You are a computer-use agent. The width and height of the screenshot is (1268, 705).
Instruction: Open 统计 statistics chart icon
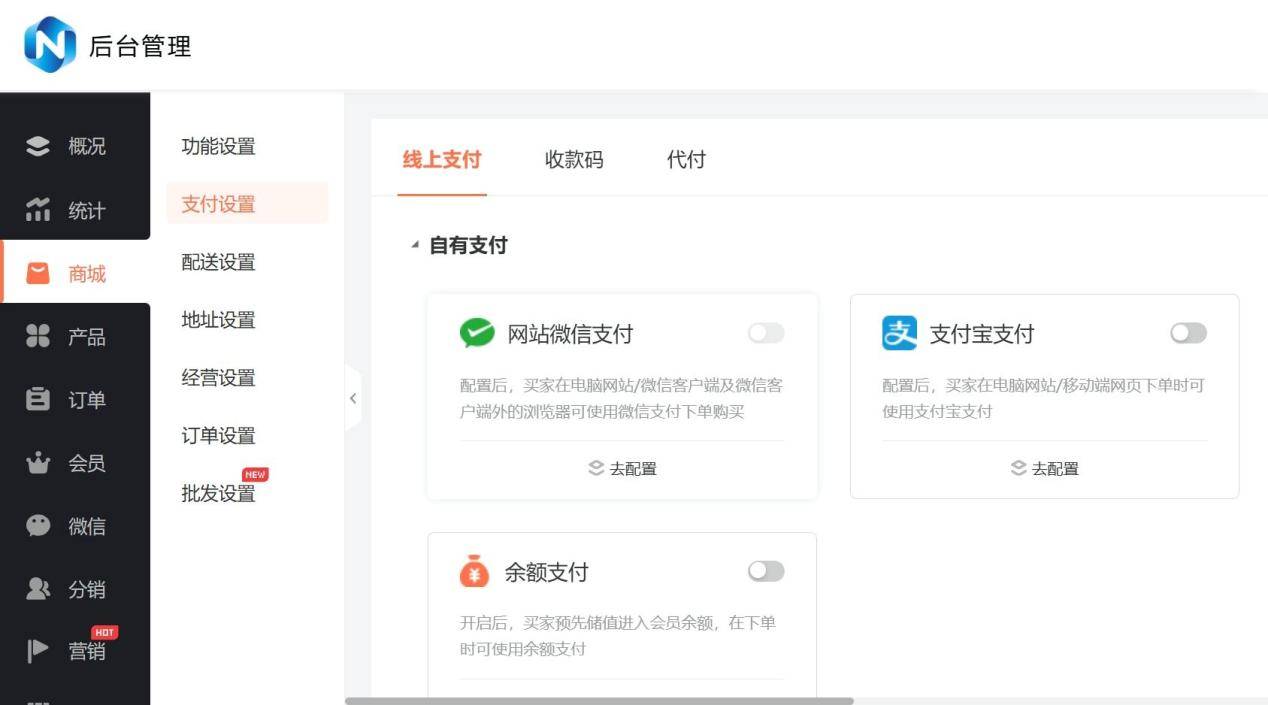pos(38,210)
